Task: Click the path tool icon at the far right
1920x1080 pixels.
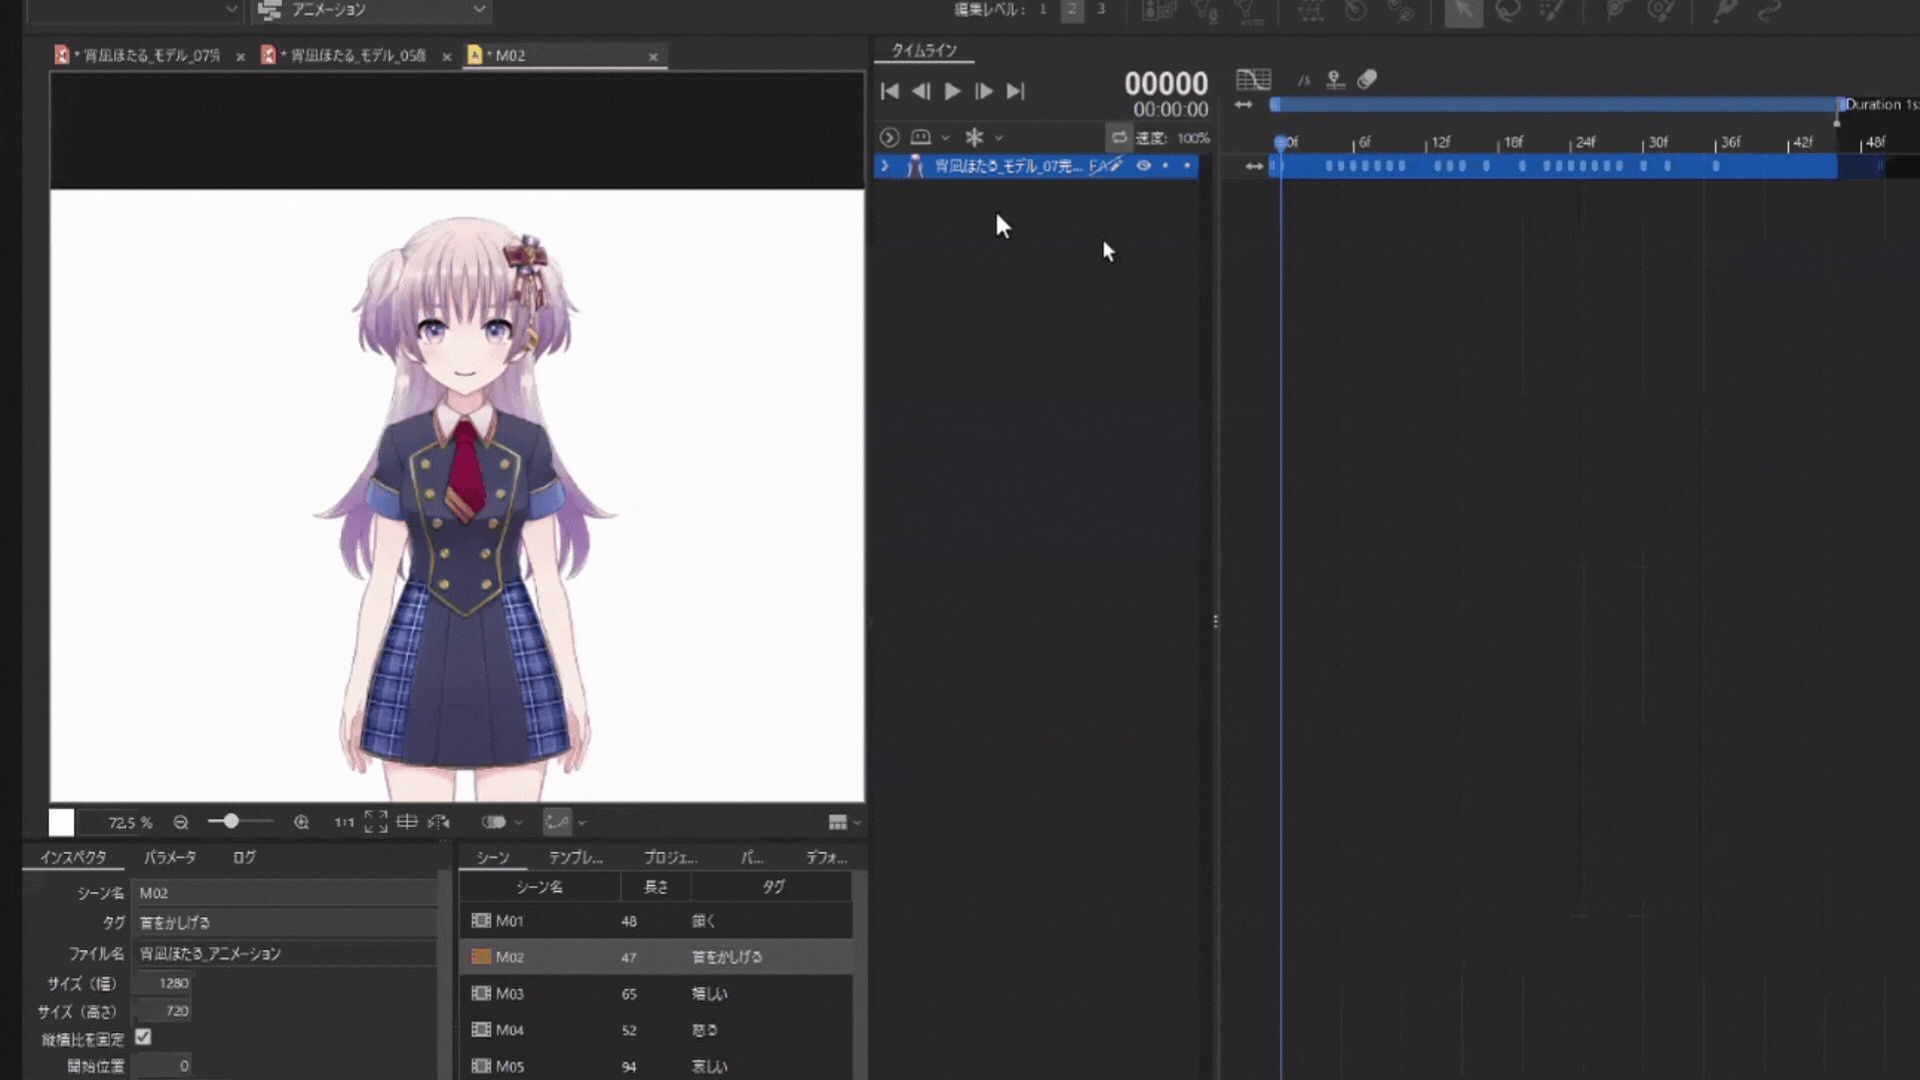Action: pyautogui.click(x=1770, y=11)
